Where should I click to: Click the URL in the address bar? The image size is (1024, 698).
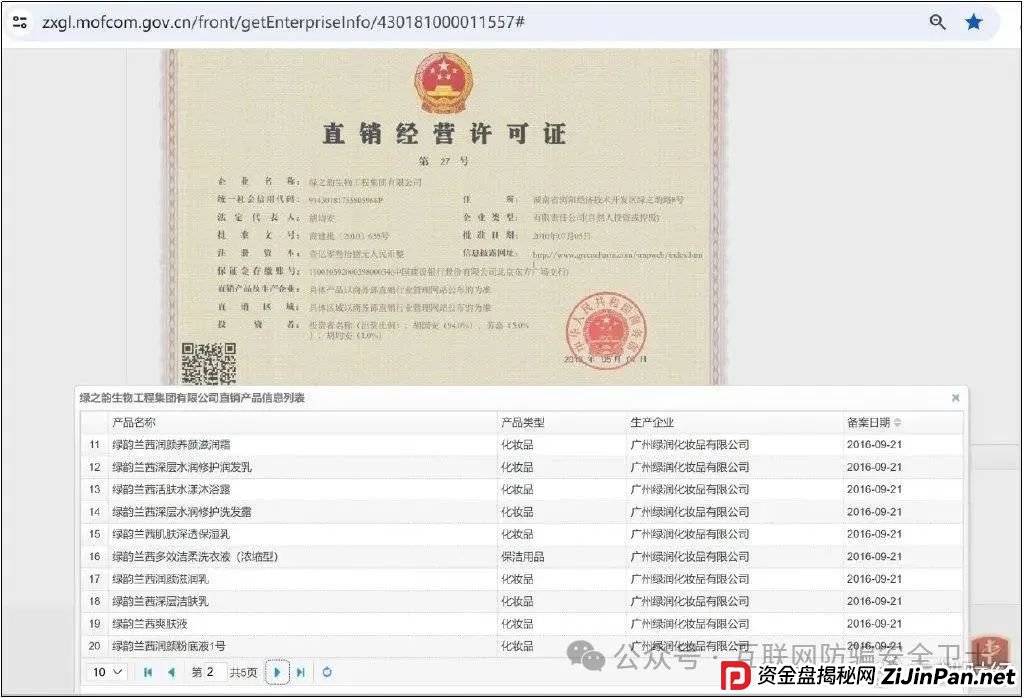(250, 21)
